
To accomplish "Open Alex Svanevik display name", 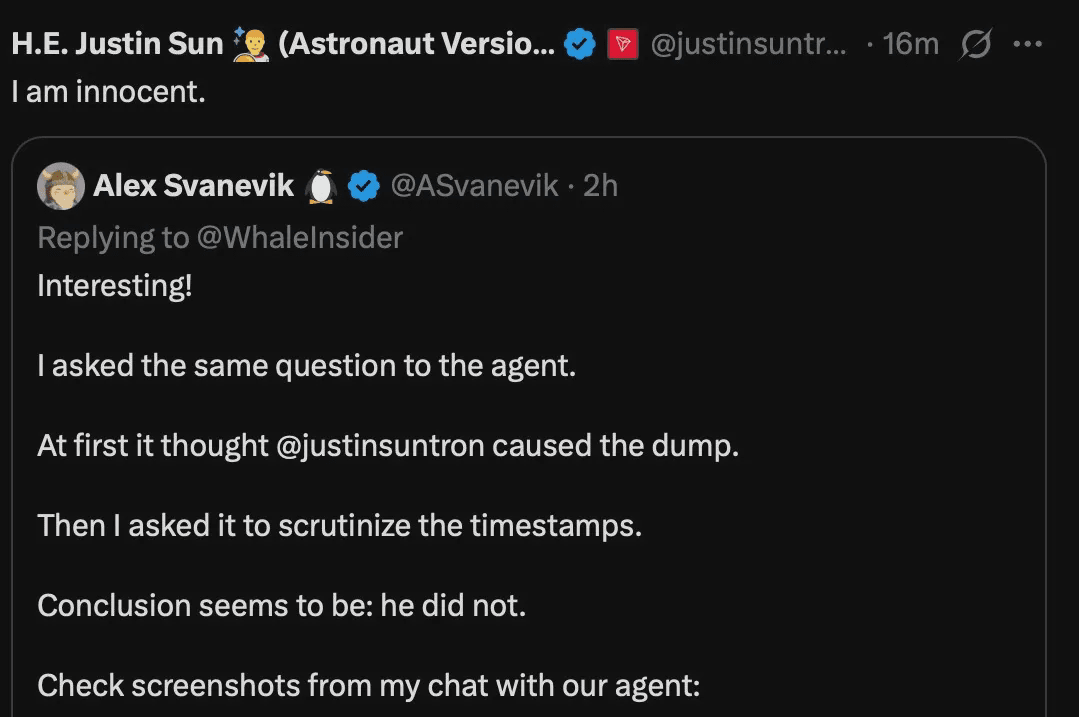I will coord(193,186).
